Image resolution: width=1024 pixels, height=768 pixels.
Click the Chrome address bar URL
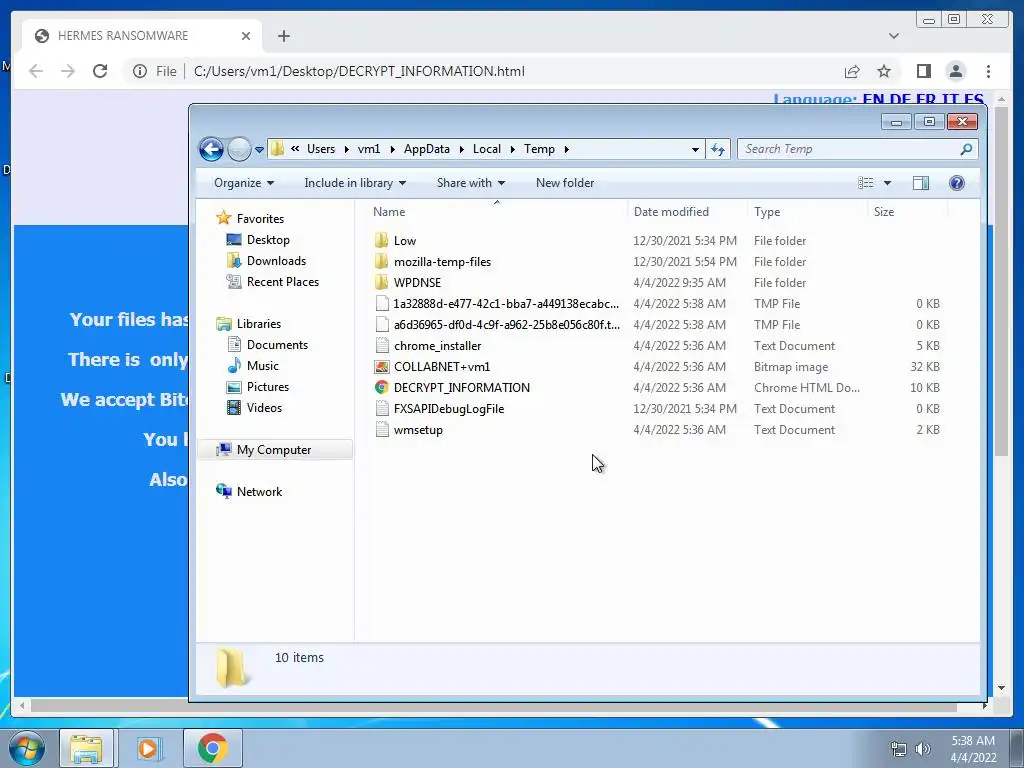click(x=359, y=71)
